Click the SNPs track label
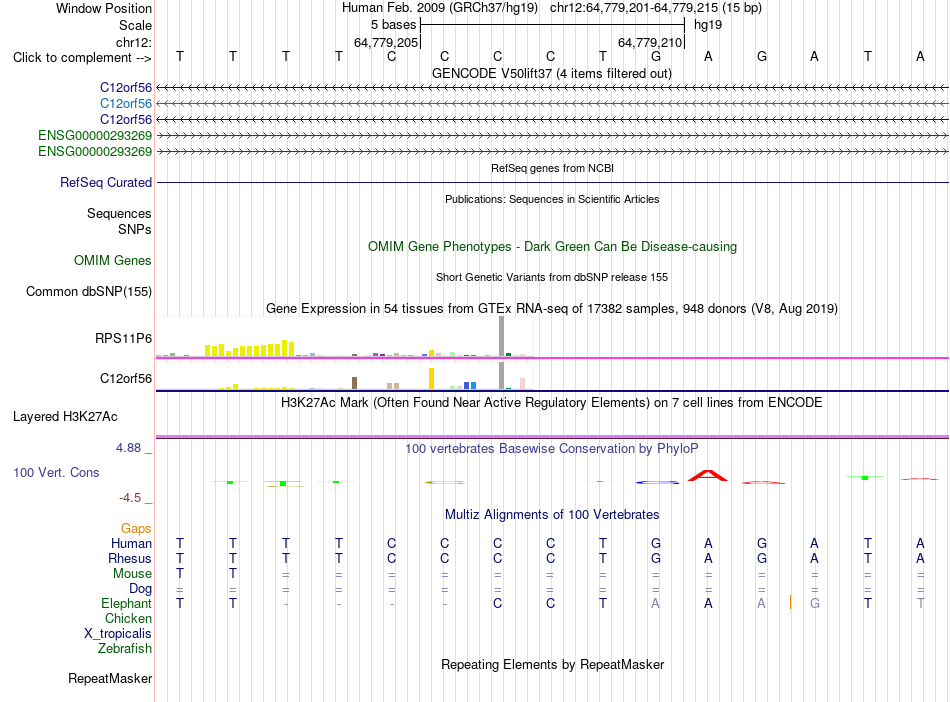950x702 pixels. tap(135, 230)
